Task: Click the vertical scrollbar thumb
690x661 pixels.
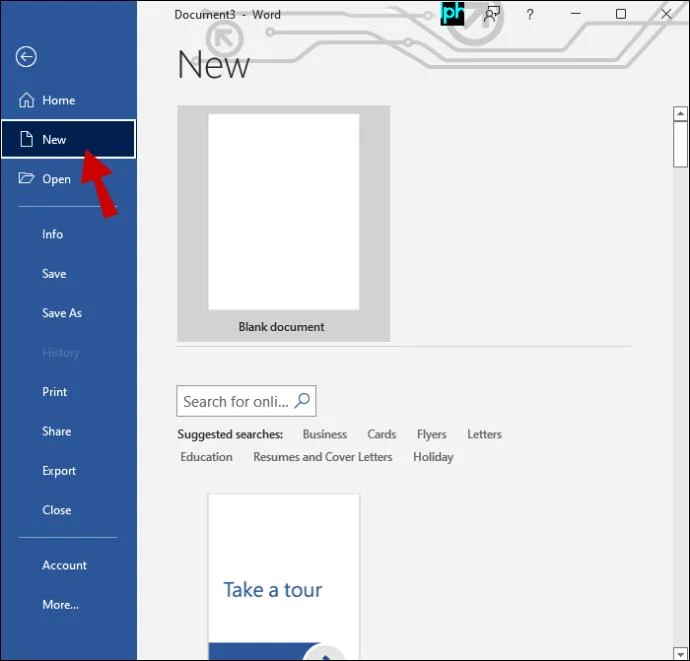Action: click(680, 144)
